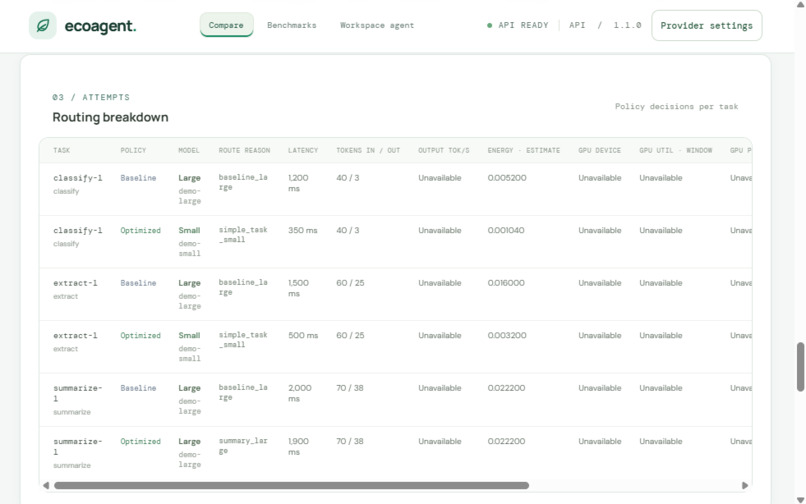The width and height of the screenshot is (806, 504).
Task: Click the GPU UTIL · WINDOW column header
Action: point(675,150)
